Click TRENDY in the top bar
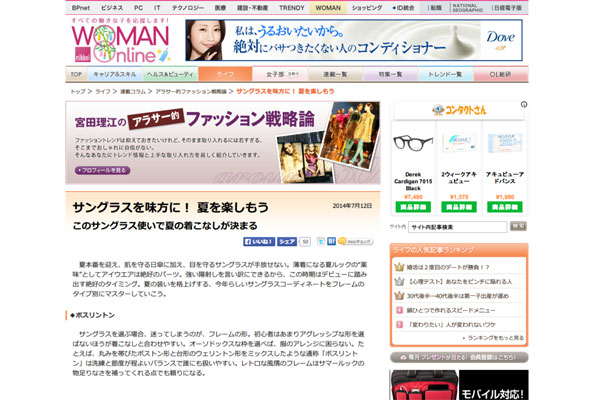 tap(292, 8)
